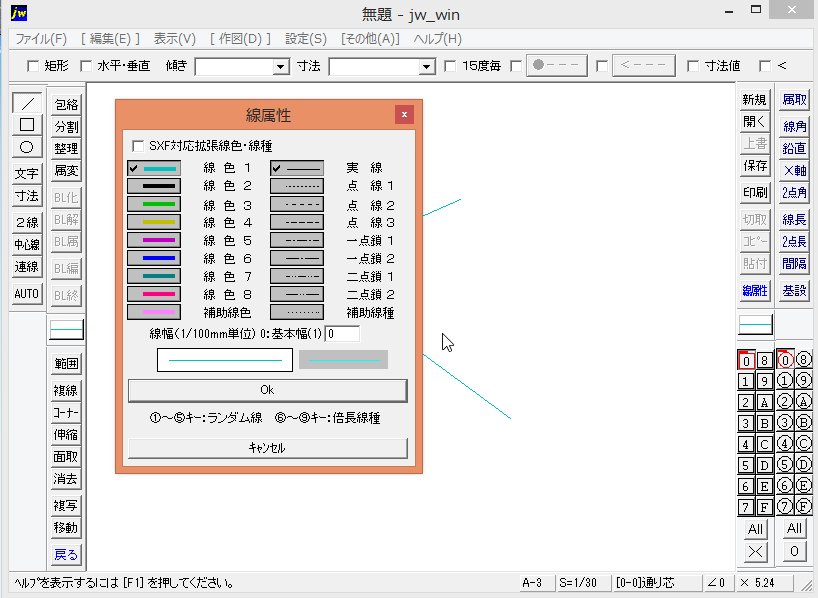
Task: Open the ファイル(F) menu
Action: tap(41, 39)
